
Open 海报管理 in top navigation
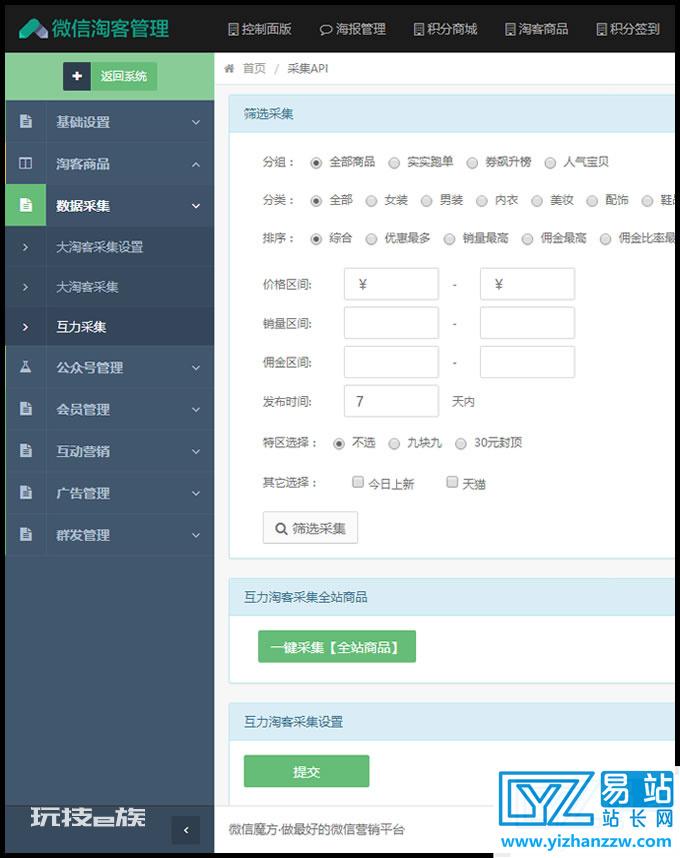353,29
